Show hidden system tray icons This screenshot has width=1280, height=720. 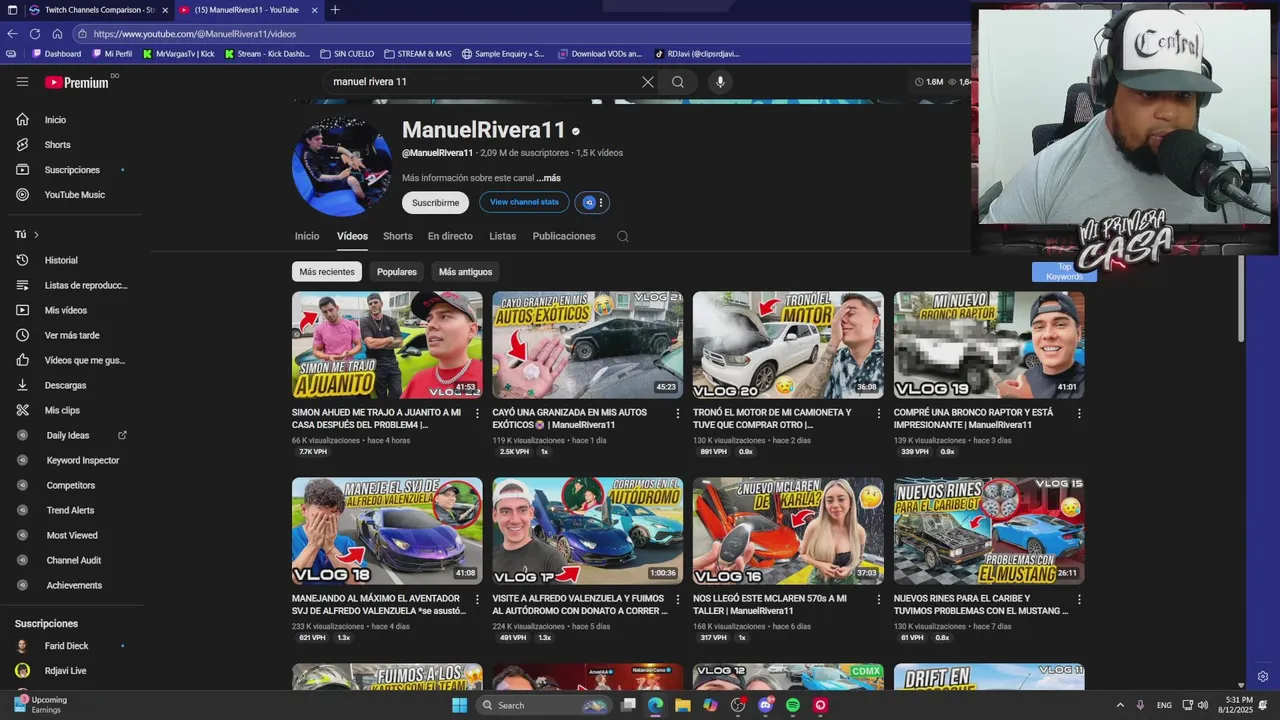(1120, 705)
